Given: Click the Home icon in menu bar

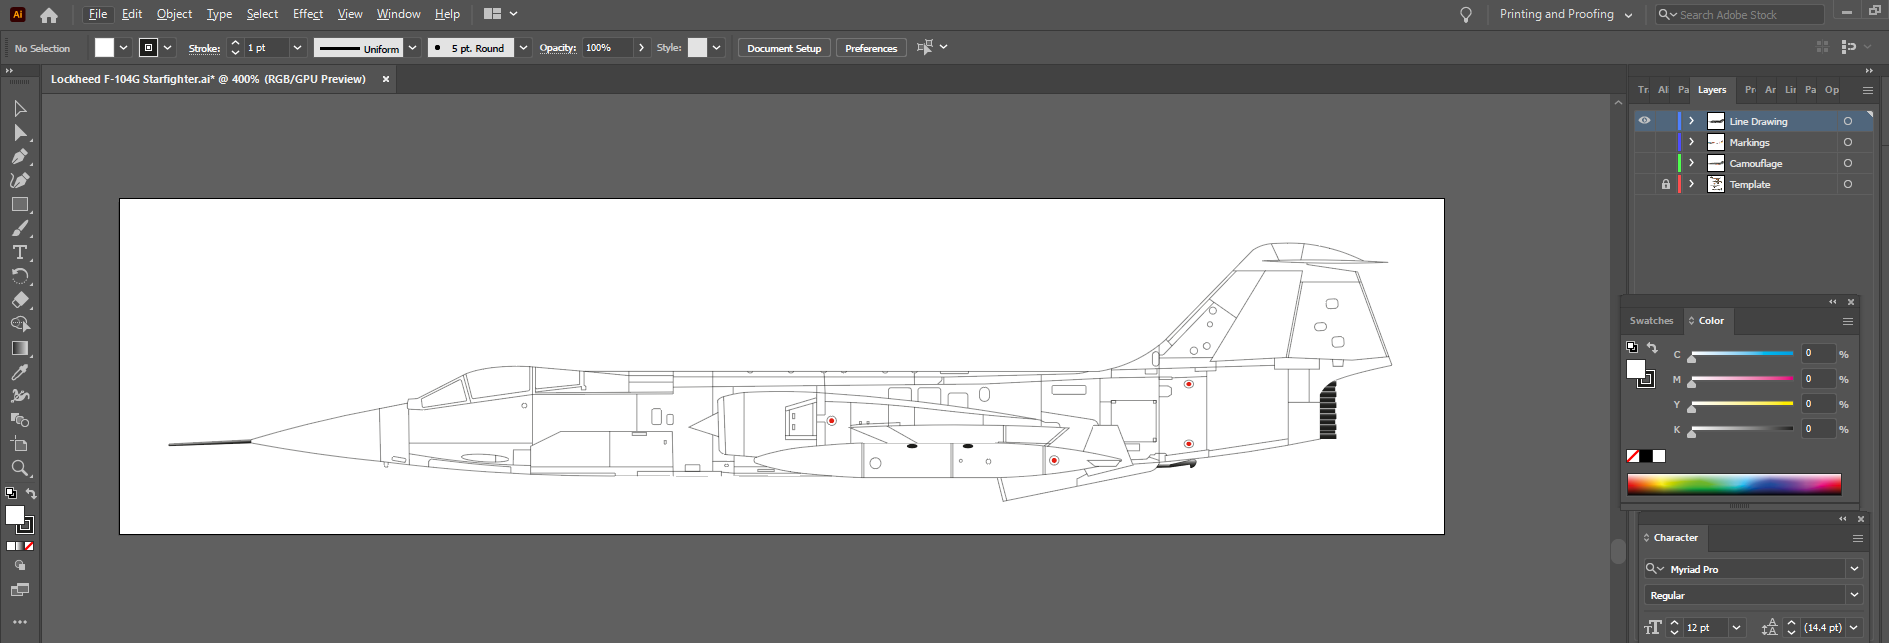Looking at the screenshot, I should pyautogui.click(x=49, y=15).
